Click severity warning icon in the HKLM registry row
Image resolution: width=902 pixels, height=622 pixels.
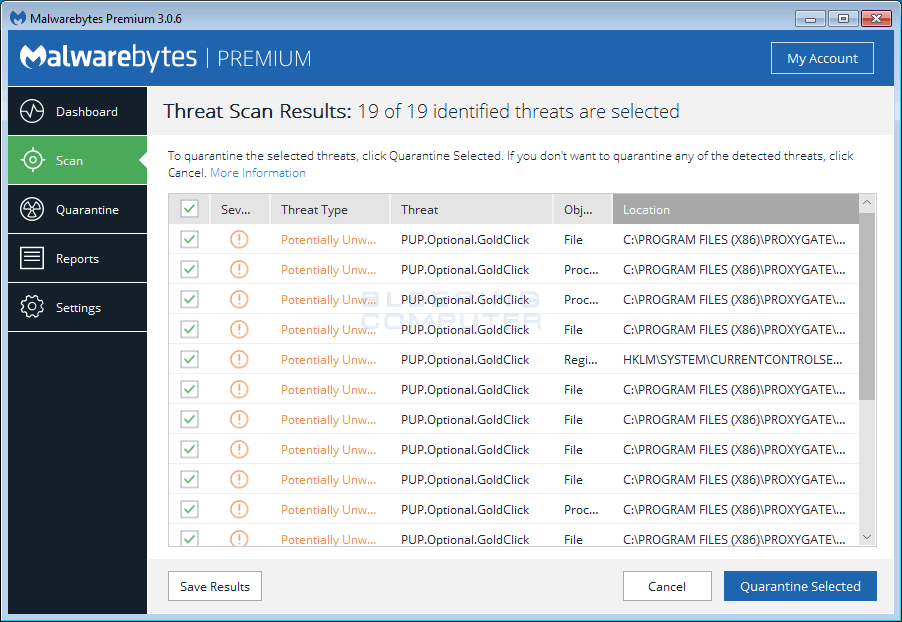(239, 359)
